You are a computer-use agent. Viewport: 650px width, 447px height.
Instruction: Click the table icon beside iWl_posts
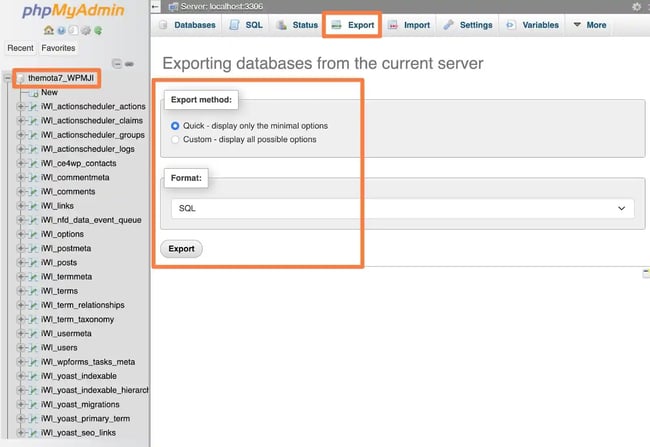pos(32,262)
